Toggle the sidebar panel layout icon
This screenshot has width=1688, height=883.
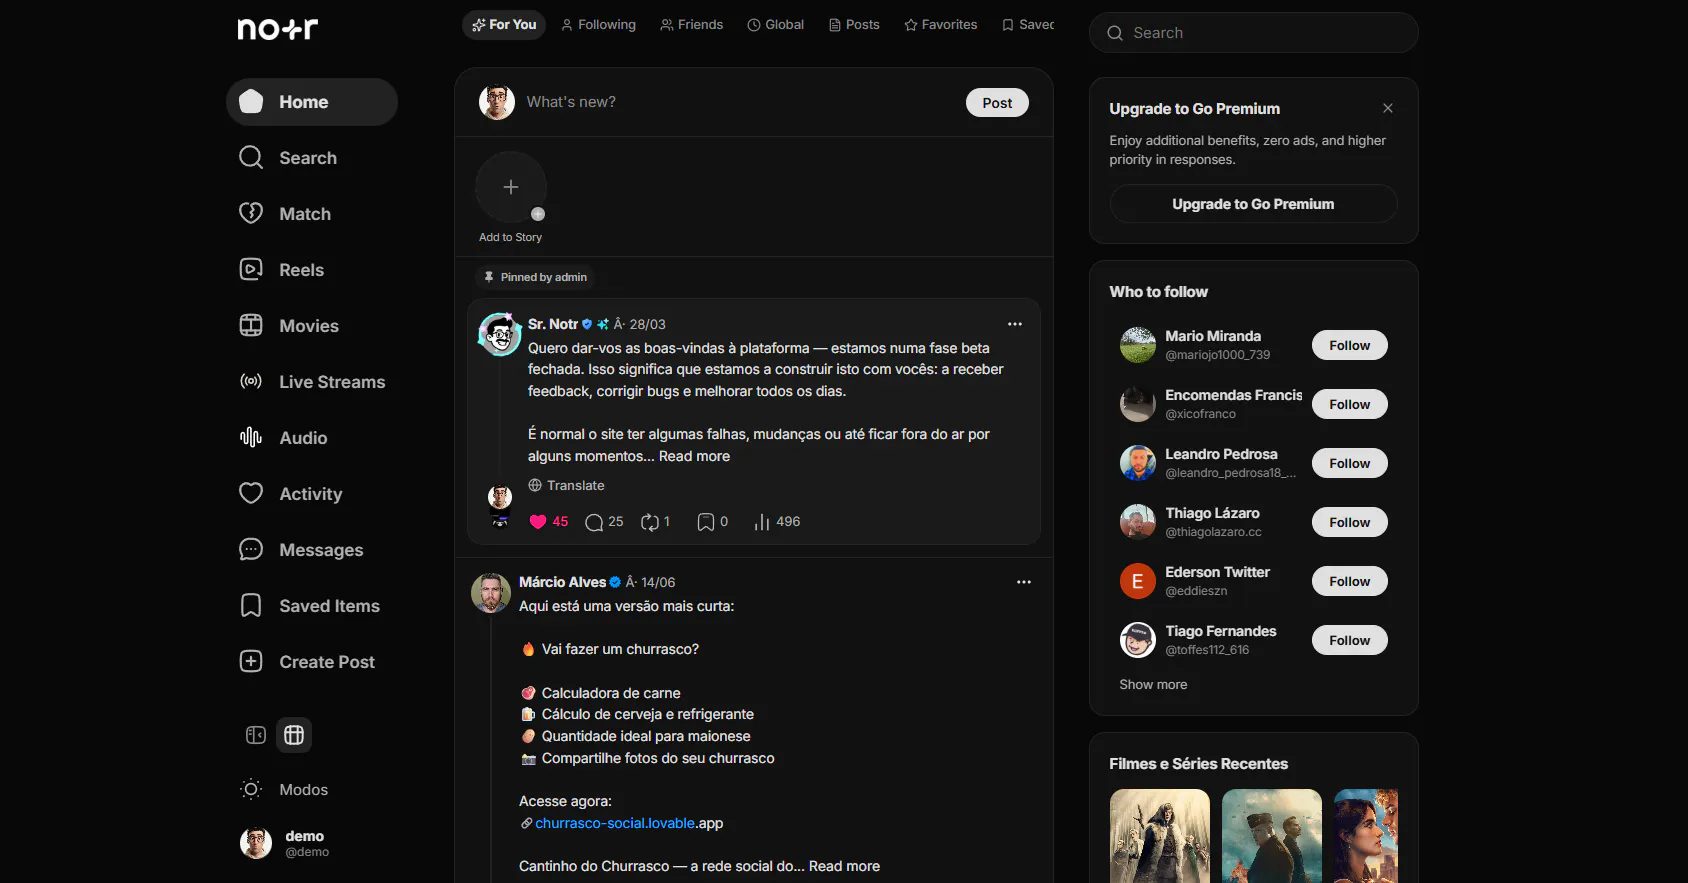pos(256,735)
